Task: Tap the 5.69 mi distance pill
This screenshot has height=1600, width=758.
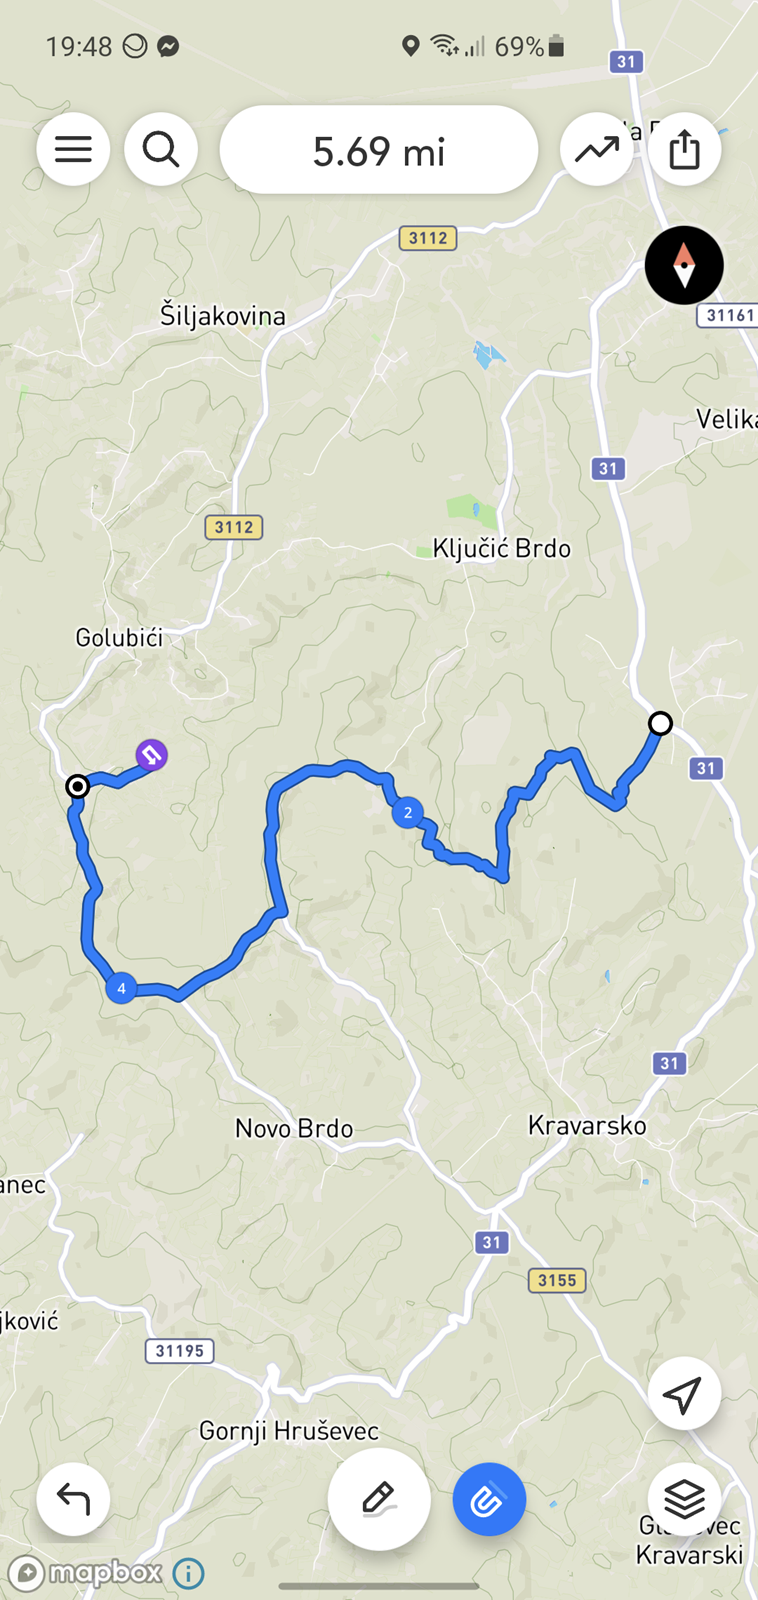Action: pyautogui.click(x=379, y=150)
